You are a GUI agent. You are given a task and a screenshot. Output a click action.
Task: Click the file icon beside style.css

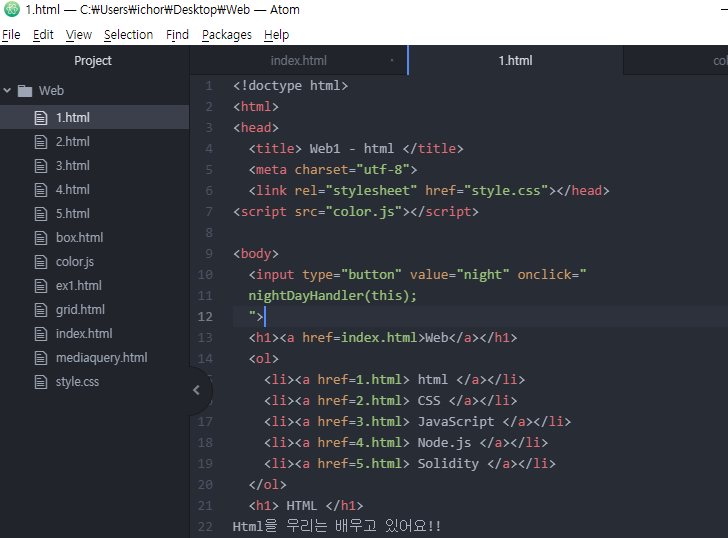(x=41, y=382)
